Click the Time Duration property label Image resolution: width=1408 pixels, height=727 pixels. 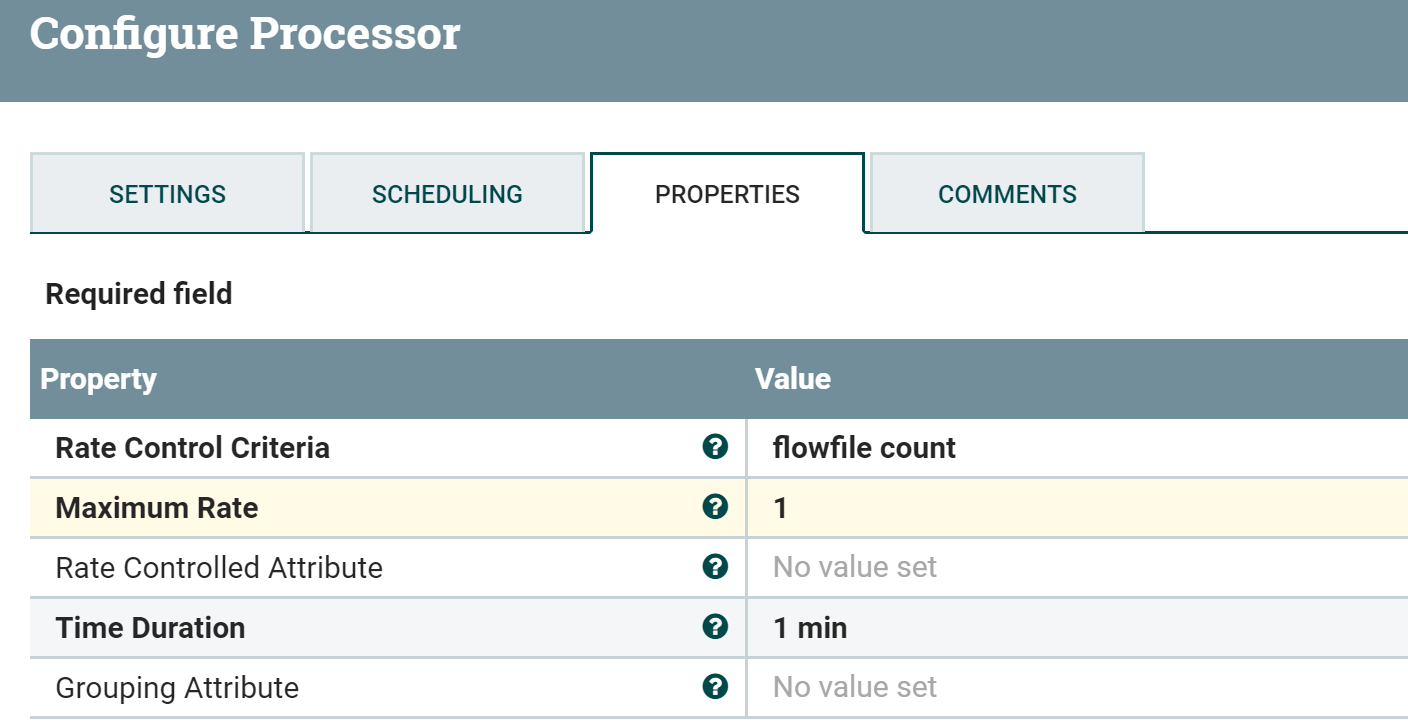point(151,627)
